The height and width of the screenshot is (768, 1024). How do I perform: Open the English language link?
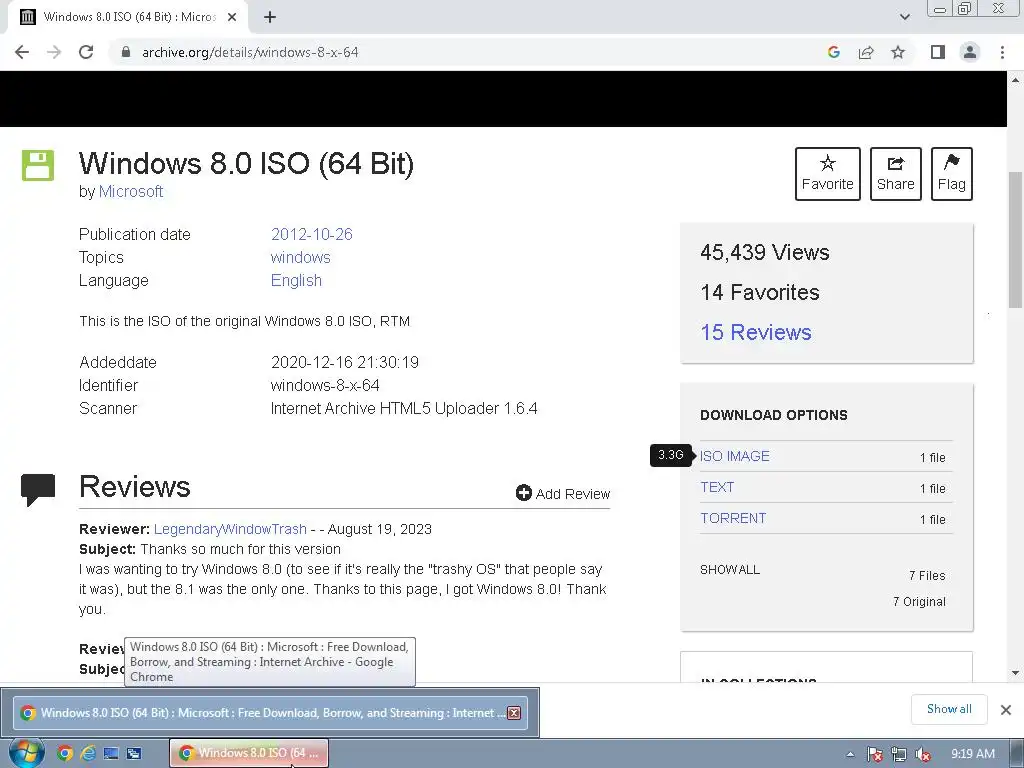296,280
